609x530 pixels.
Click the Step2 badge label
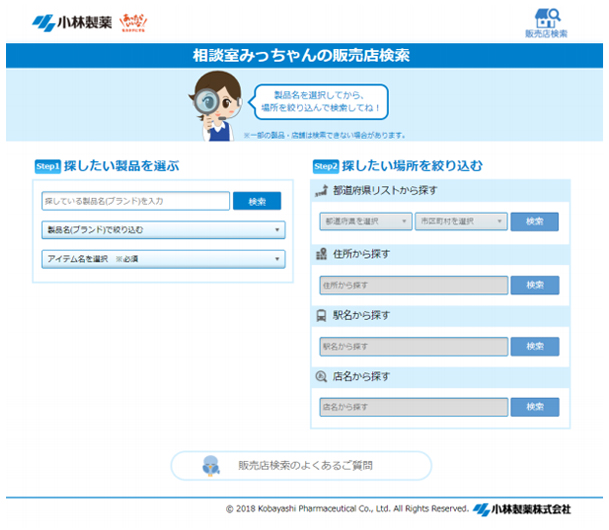pos(326,167)
